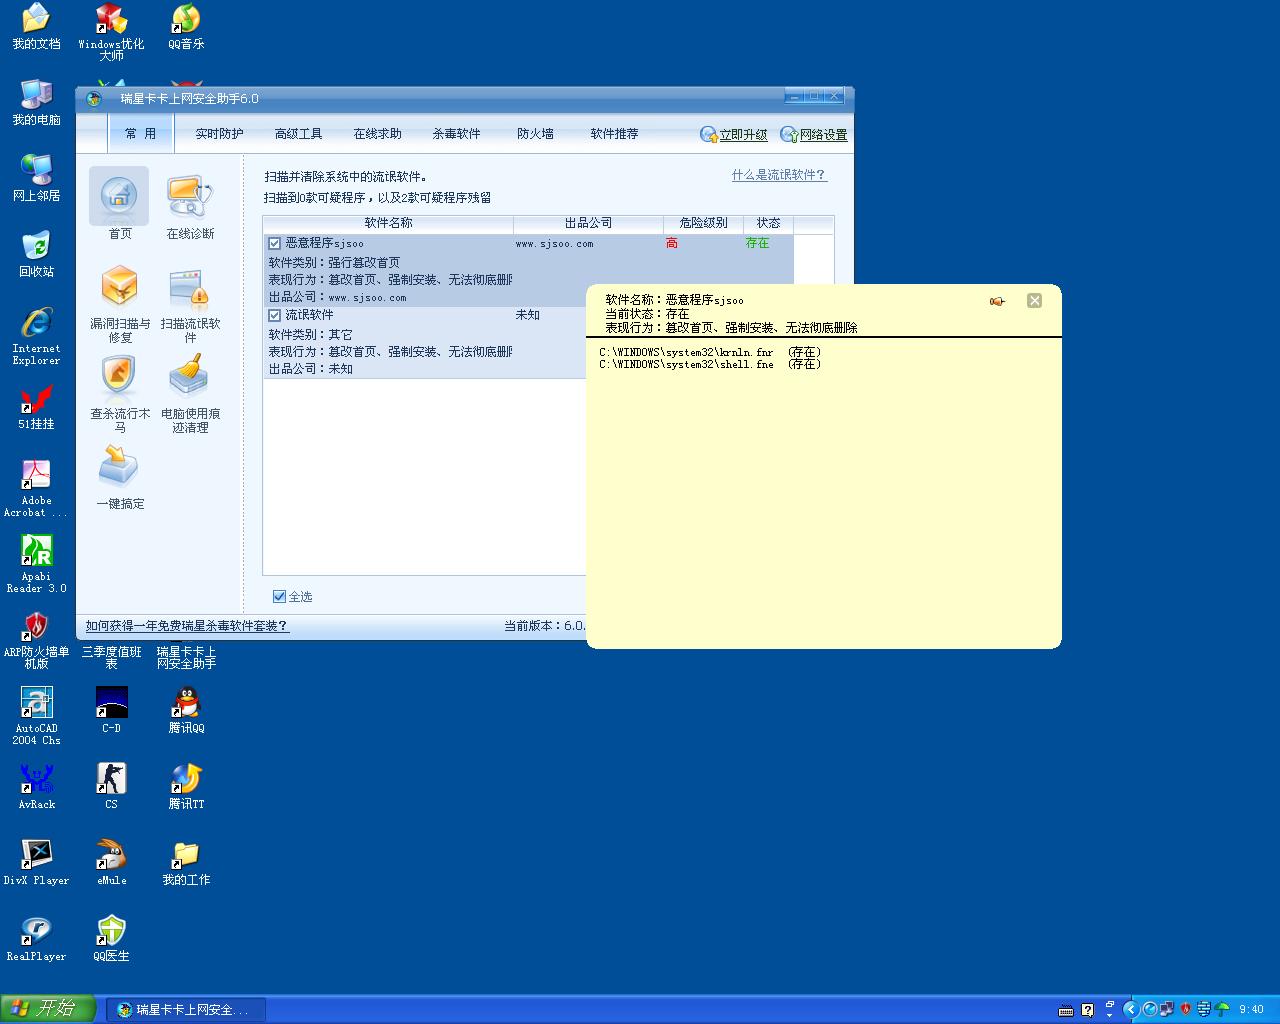
Task: Select the 瑞星卡卡上网安全助手 desktop label
Action: 186,657
